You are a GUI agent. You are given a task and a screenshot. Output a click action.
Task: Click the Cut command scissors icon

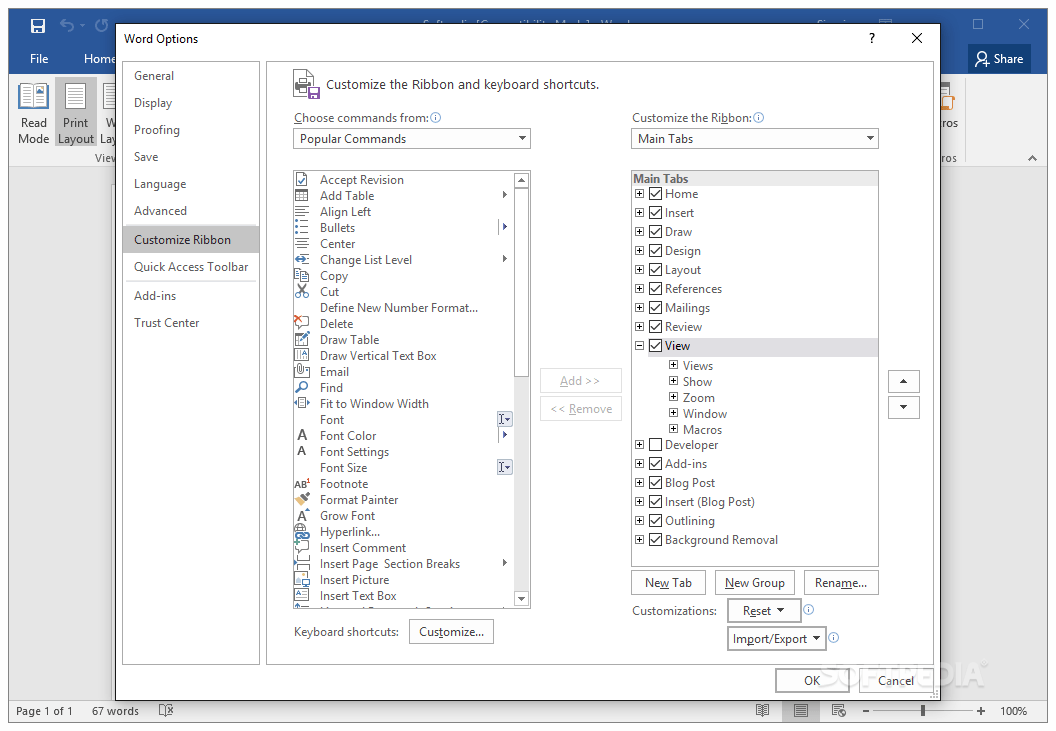pyautogui.click(x=302, y=291)
